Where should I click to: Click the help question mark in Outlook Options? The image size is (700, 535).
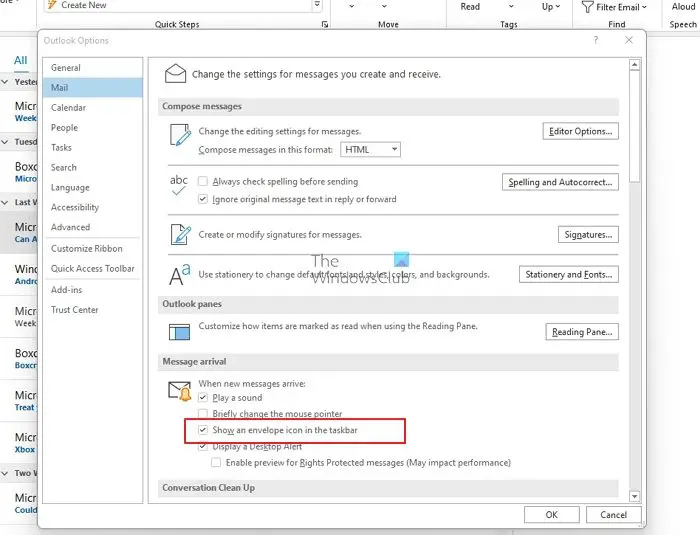[596, 40]
